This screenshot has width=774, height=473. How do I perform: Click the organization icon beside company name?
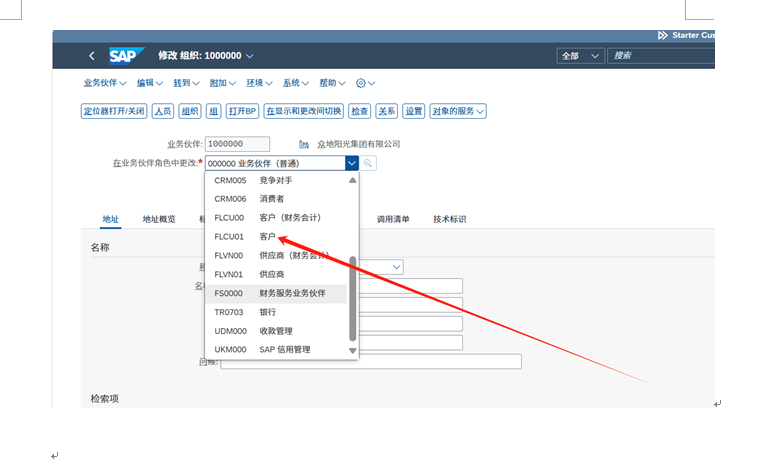tap(304, 144)
